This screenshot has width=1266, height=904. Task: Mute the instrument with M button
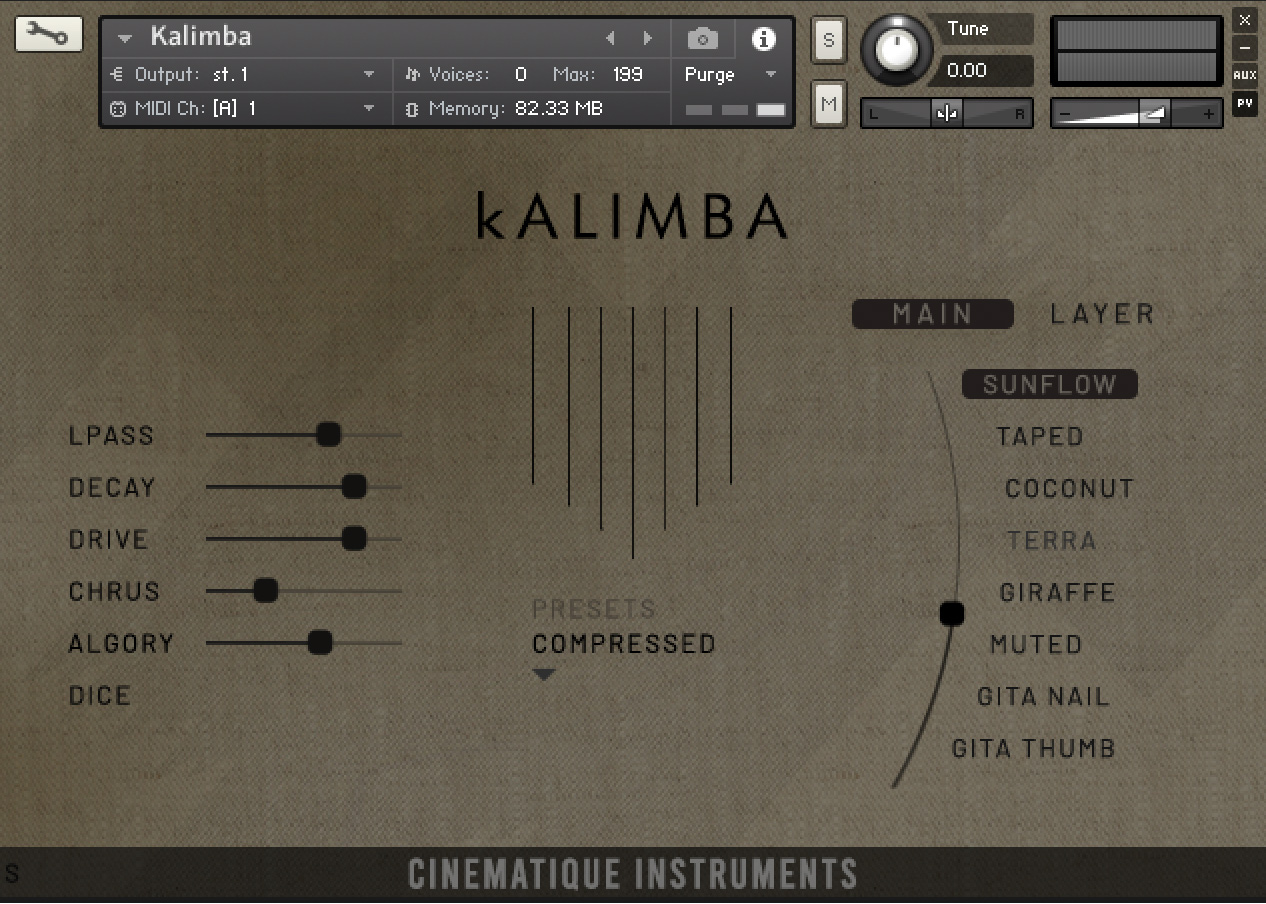click(828, 103)
